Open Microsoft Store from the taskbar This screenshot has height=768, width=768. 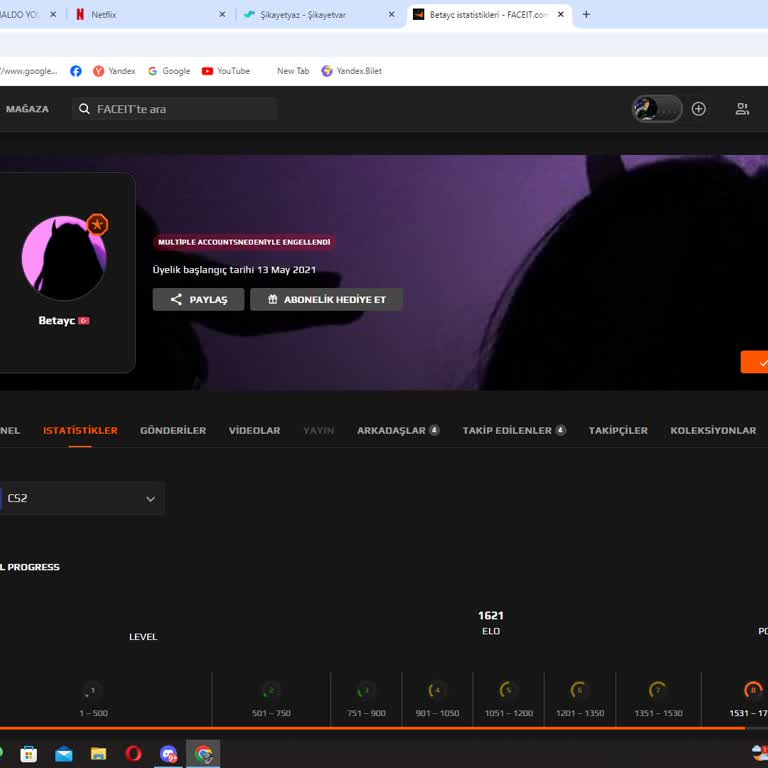pos(28,754)
